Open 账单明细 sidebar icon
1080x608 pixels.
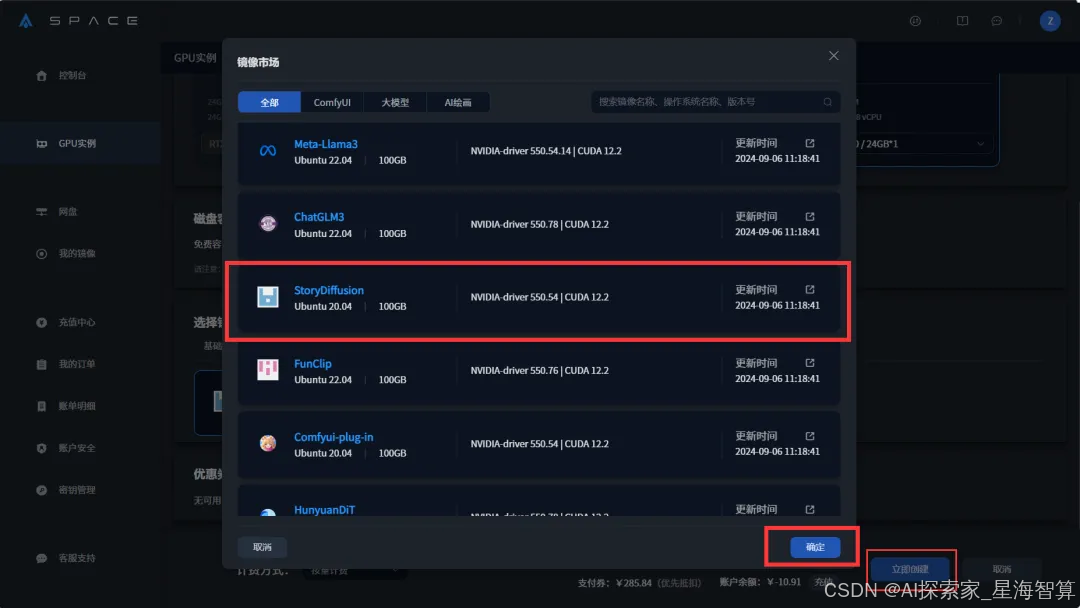(x=41, y=406)
